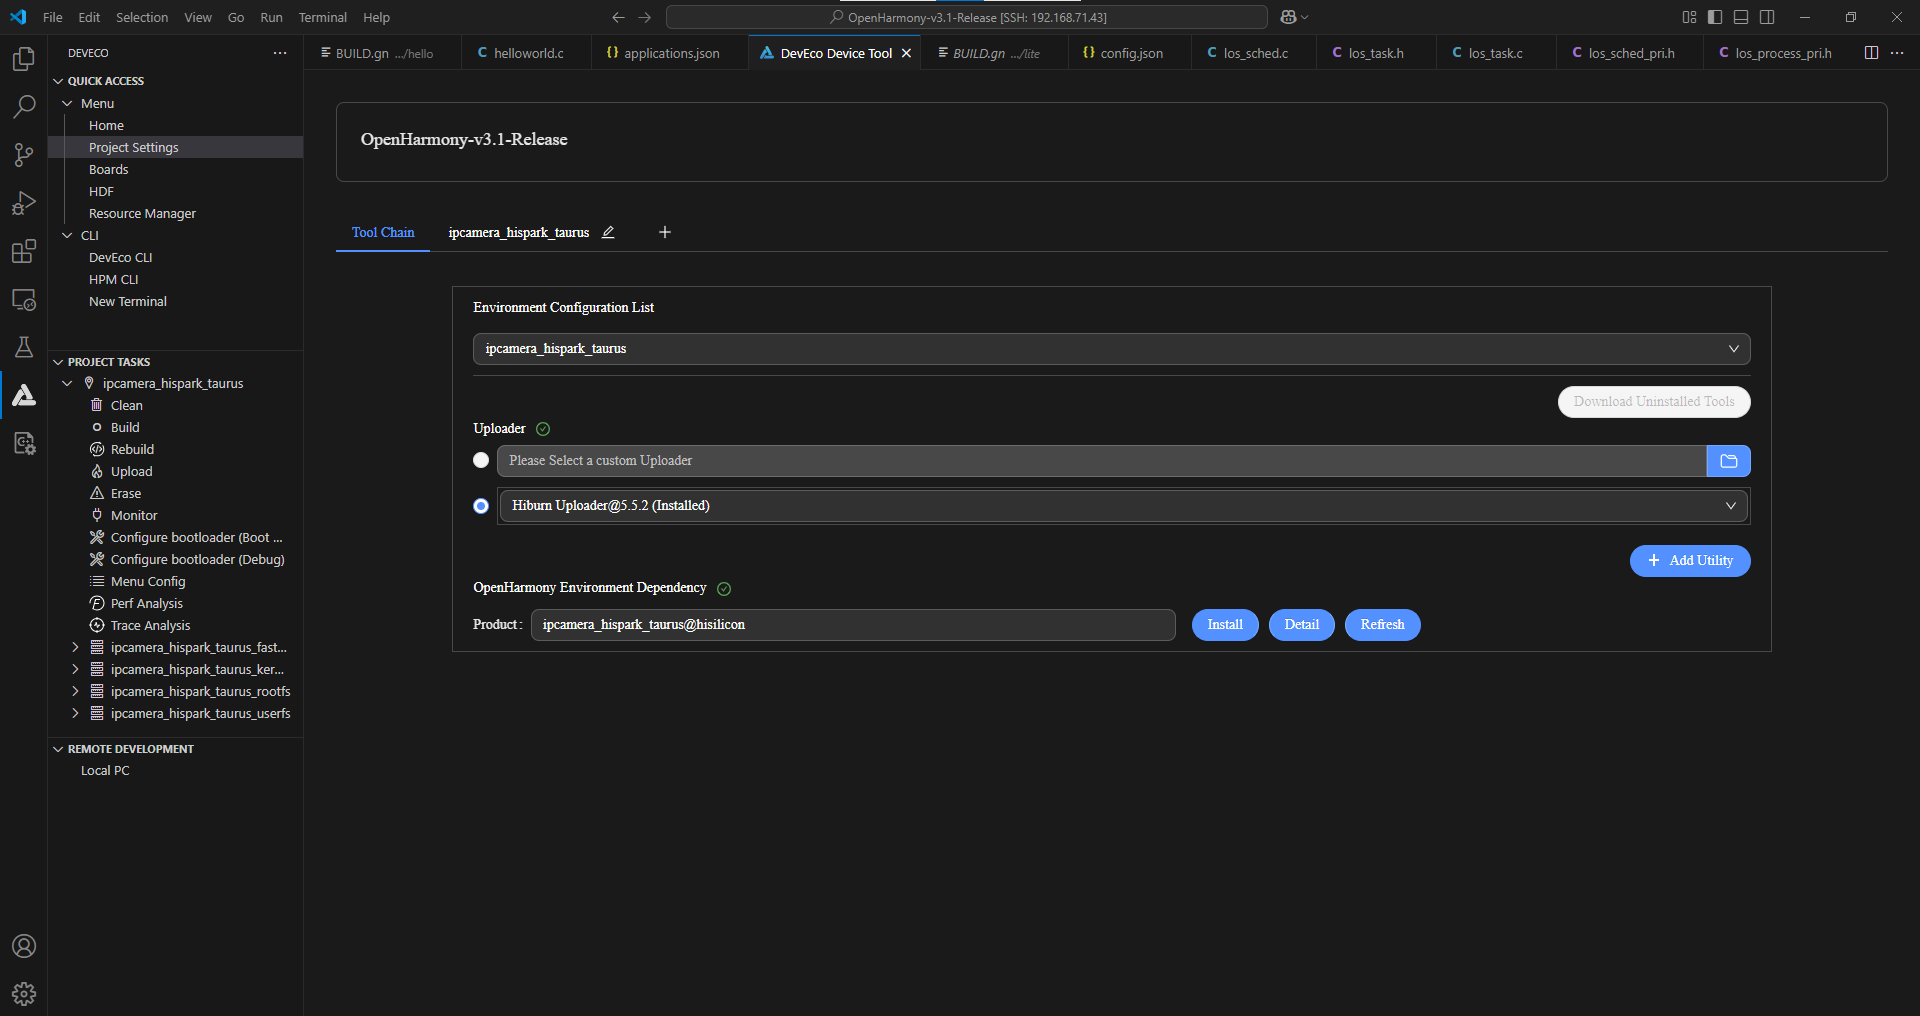
Task: Toggle bottom panel visibility
Action: point(1741,17)
